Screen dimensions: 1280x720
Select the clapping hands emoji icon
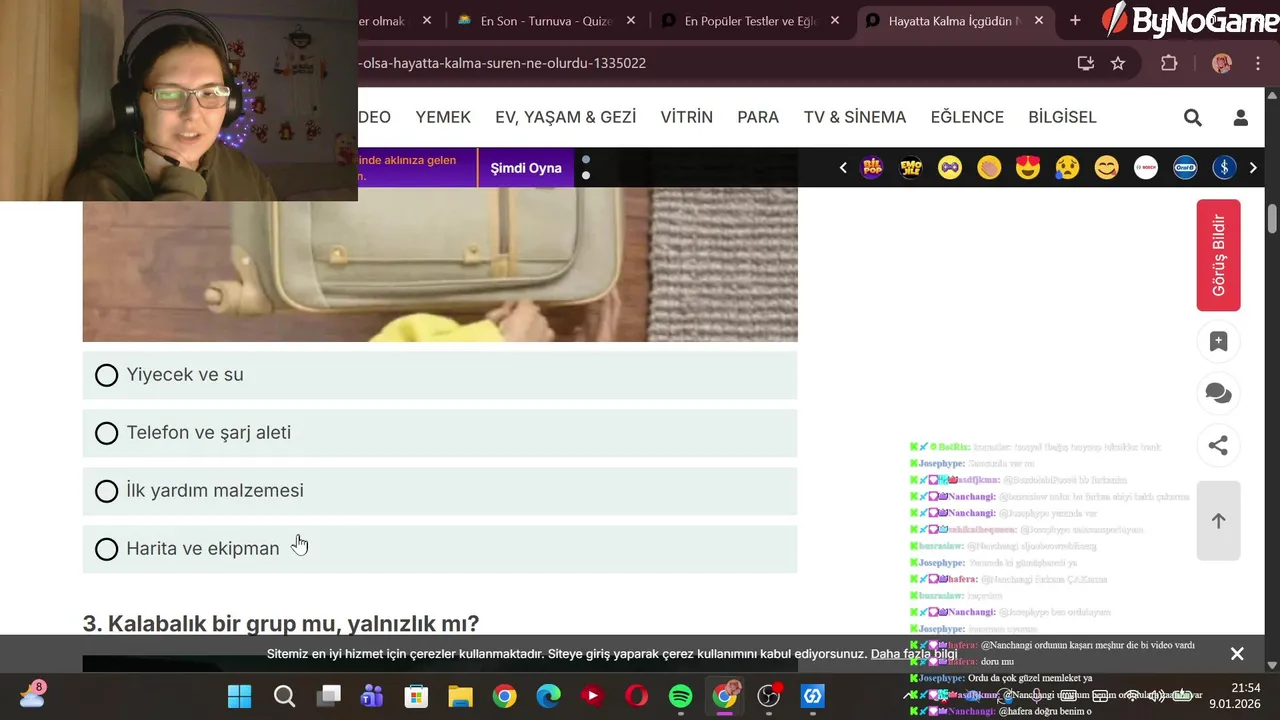click(989, 168)
